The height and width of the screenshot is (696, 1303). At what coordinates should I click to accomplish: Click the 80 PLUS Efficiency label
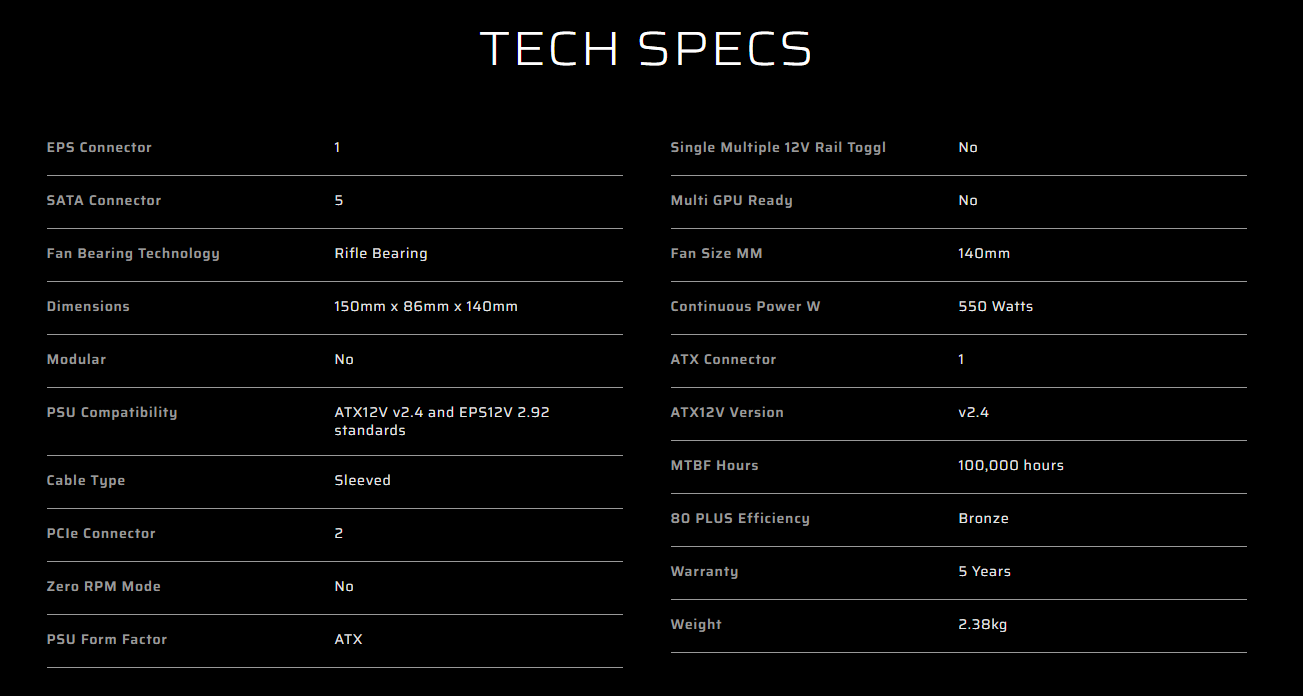click(x=740, y=518)
